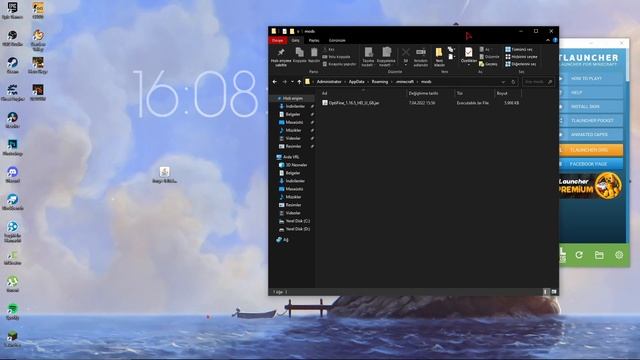Open the Dosya file menu tab
Image resolution: width=640 pixels, height=360 pixels.
click(278, 40)
